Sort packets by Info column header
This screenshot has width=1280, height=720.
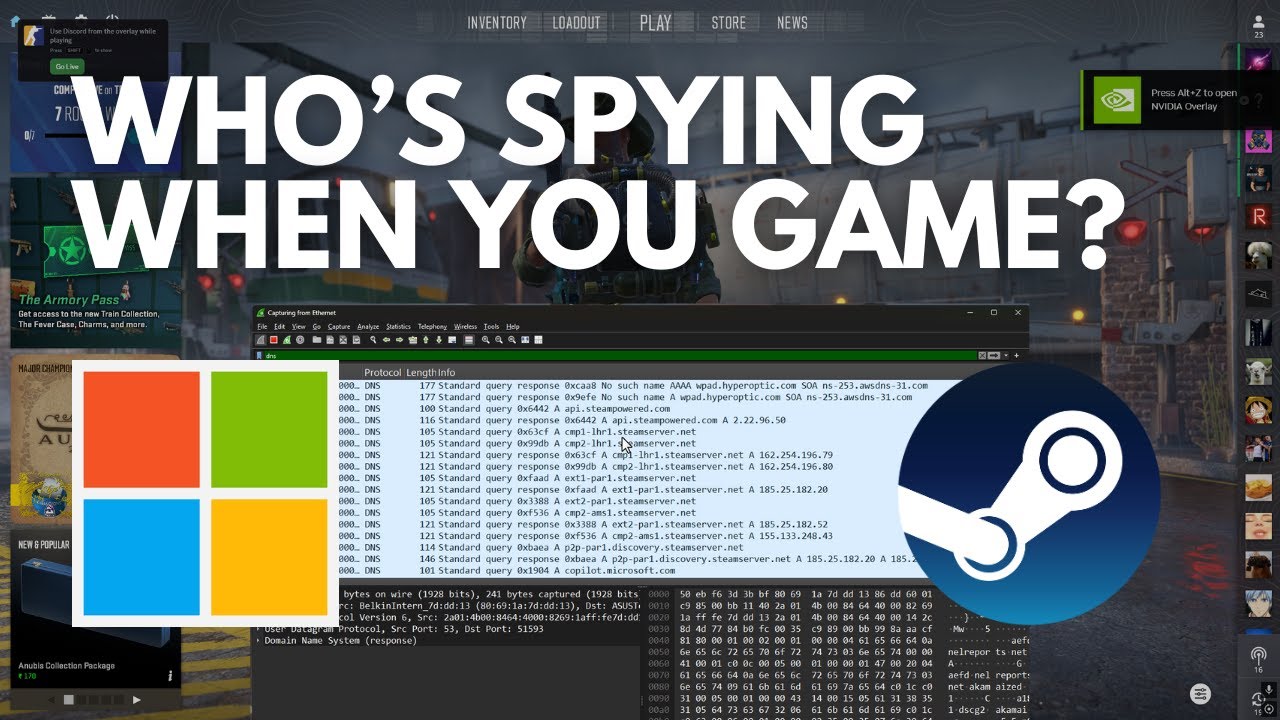coord(446,372)
